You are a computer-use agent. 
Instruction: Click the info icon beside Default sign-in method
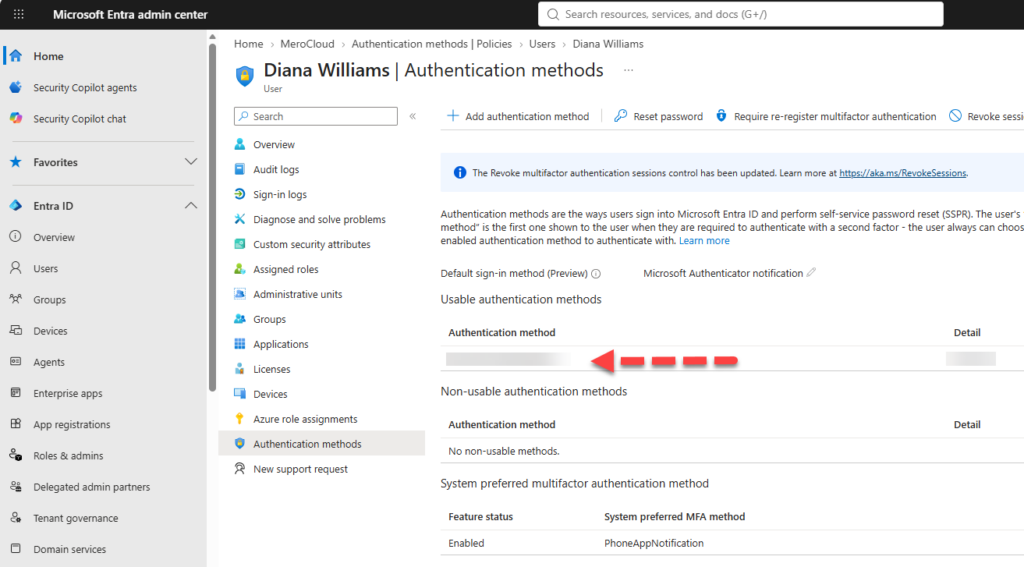596,274
